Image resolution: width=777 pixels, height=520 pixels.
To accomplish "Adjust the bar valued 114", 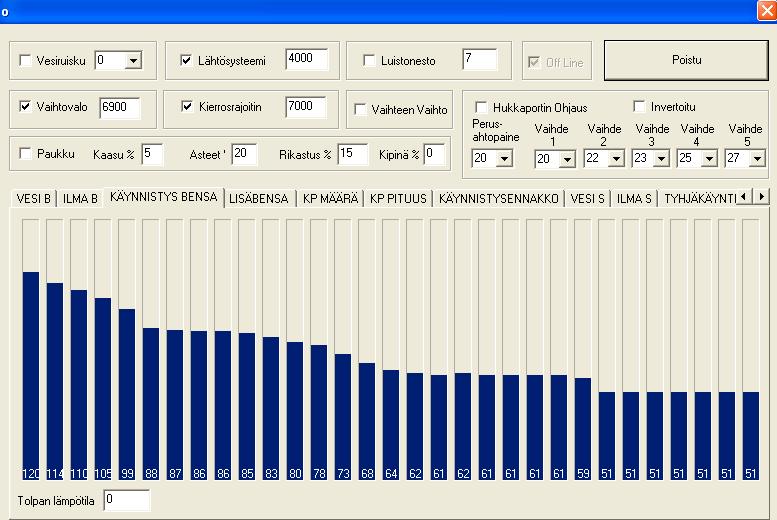I will 55,349.
